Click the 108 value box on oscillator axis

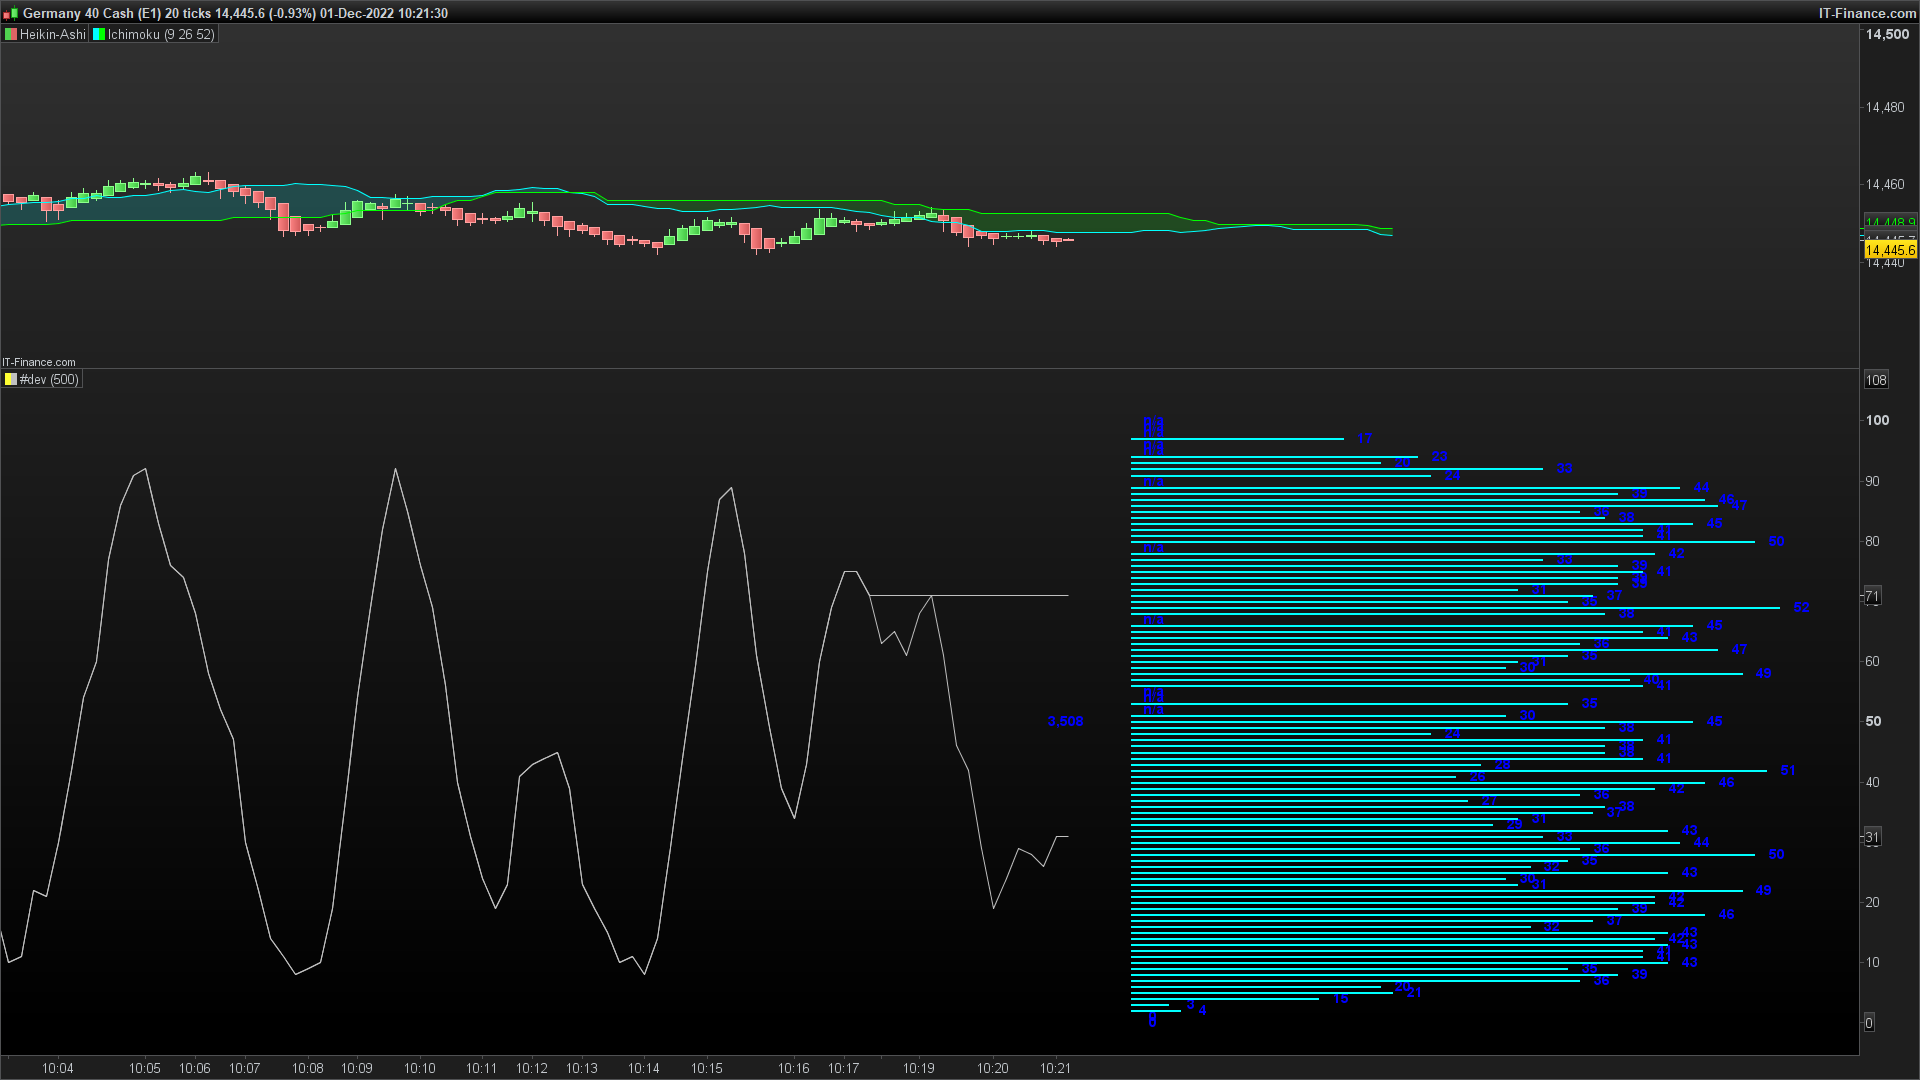pyautogui.click(x=1876, y=380)
